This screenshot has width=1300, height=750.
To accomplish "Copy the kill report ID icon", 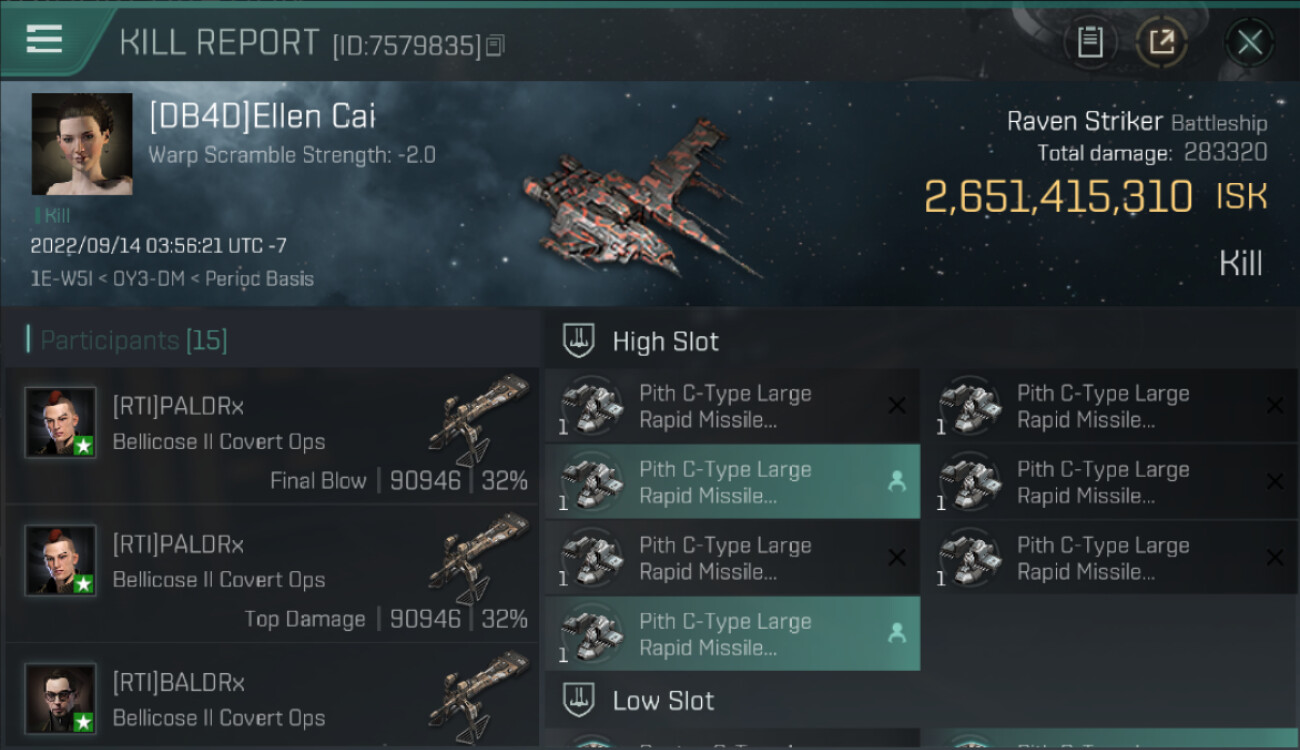I will (x=496, y=45).
